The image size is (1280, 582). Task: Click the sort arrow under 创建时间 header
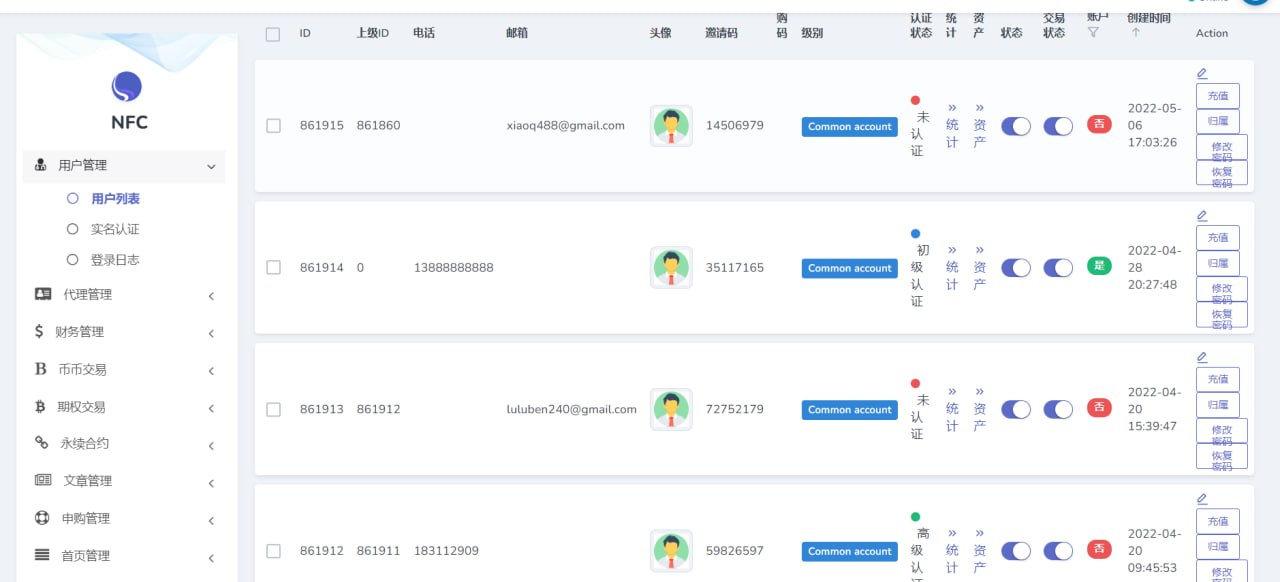[x=1135, y=33]
